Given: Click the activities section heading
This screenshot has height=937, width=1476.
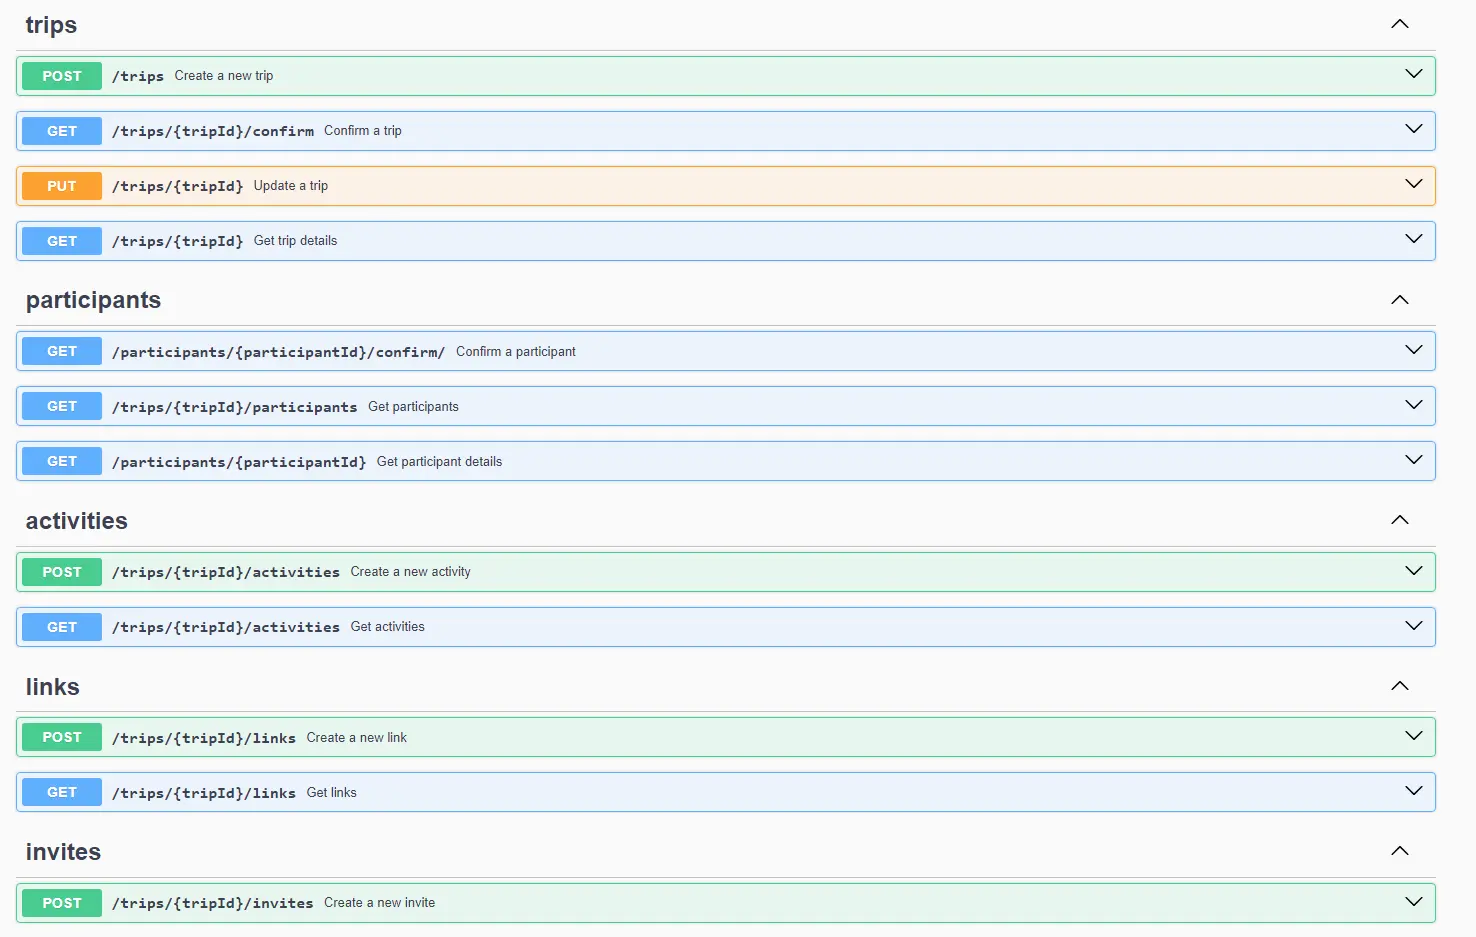Looking at the screenshot, I should point(77,521).
